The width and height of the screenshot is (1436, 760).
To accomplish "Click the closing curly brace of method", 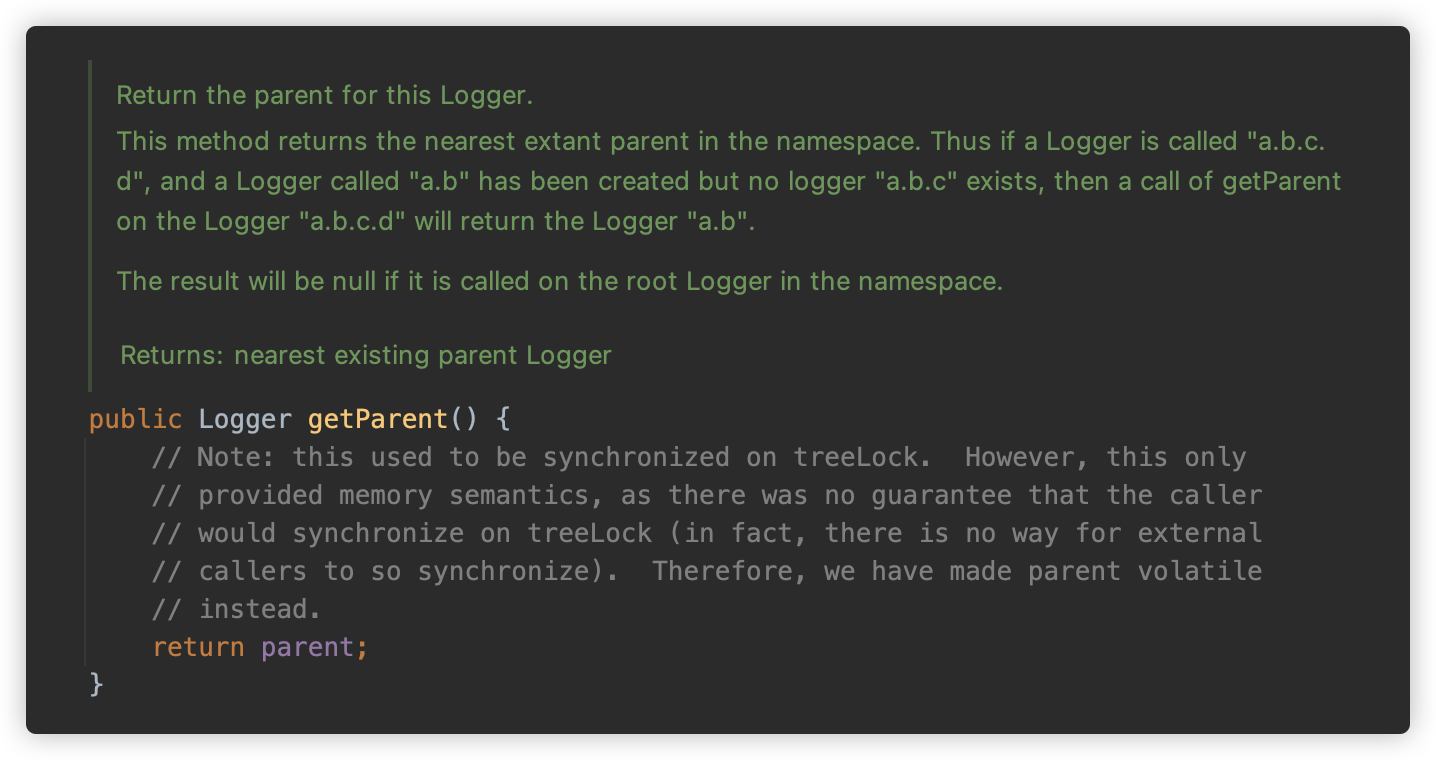I will point(96,684).
